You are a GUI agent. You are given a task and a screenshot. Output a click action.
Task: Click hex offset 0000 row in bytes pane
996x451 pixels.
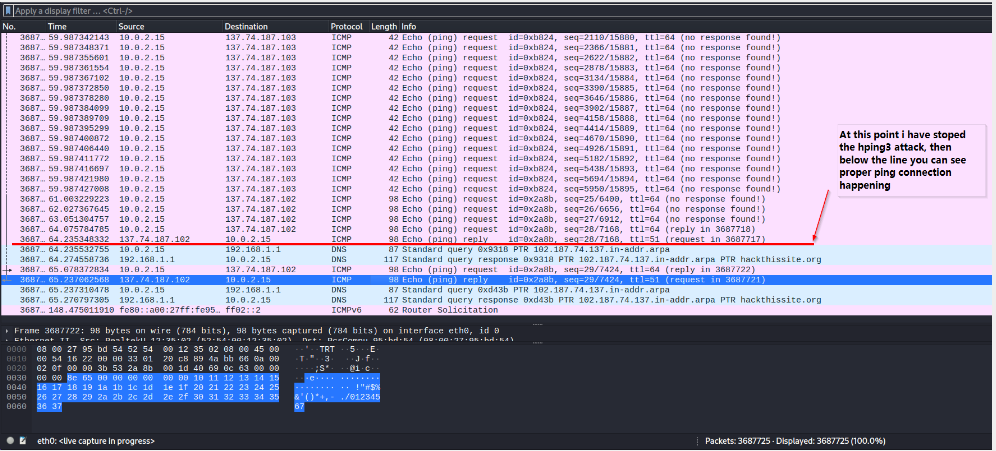tap(158, 350)
